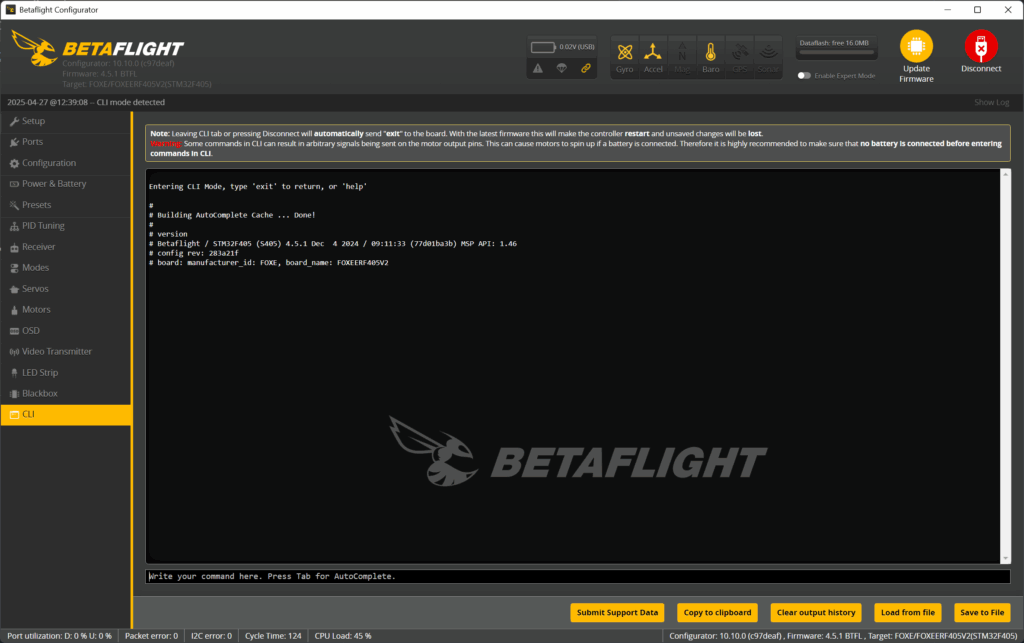The image size is (1024, 643).
Task: Click the 'Port utilization' status entry
Action: tap(59, 636)
